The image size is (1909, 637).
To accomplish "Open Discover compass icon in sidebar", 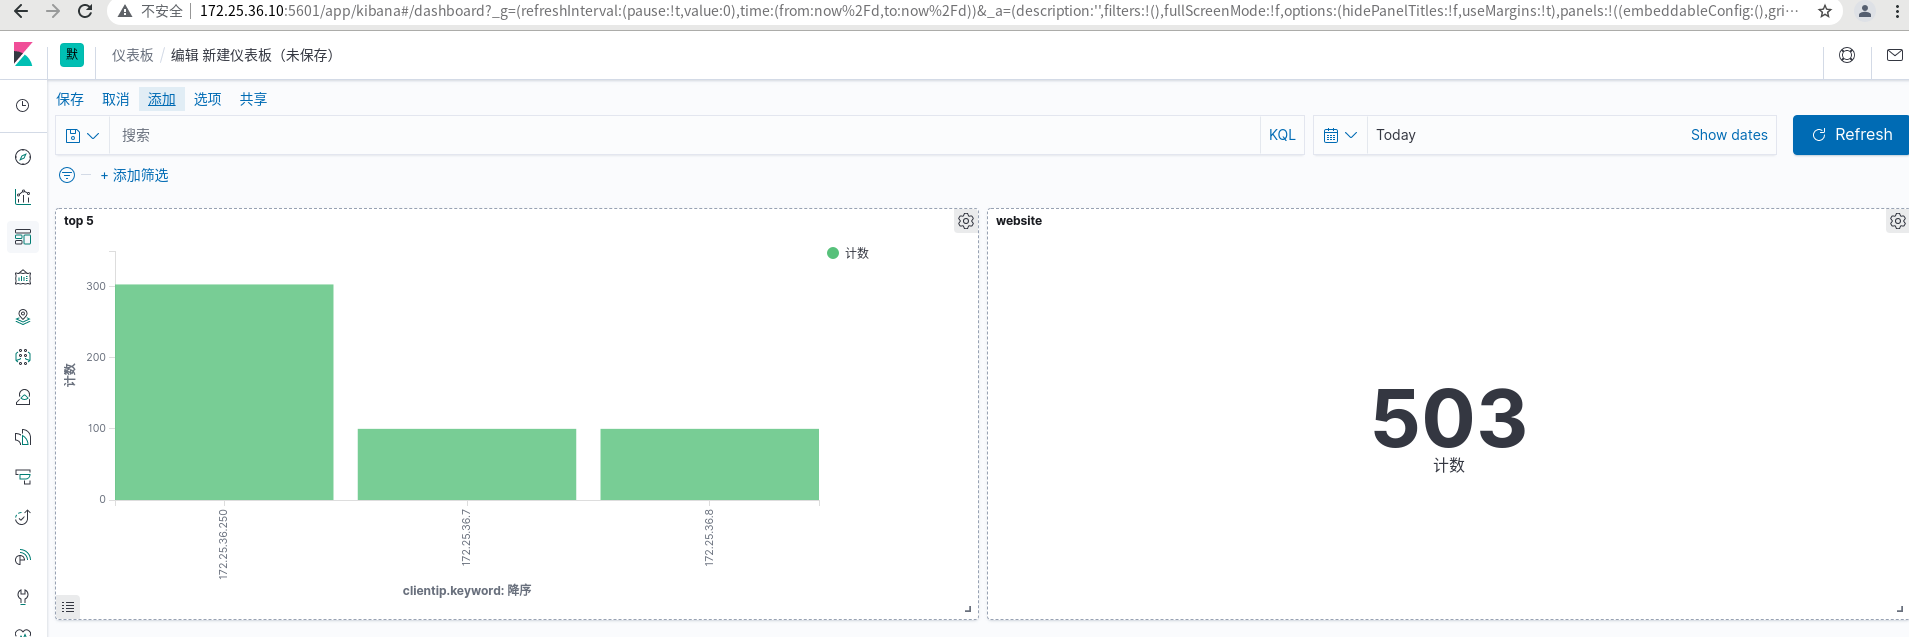I will [x=23, y=157].
